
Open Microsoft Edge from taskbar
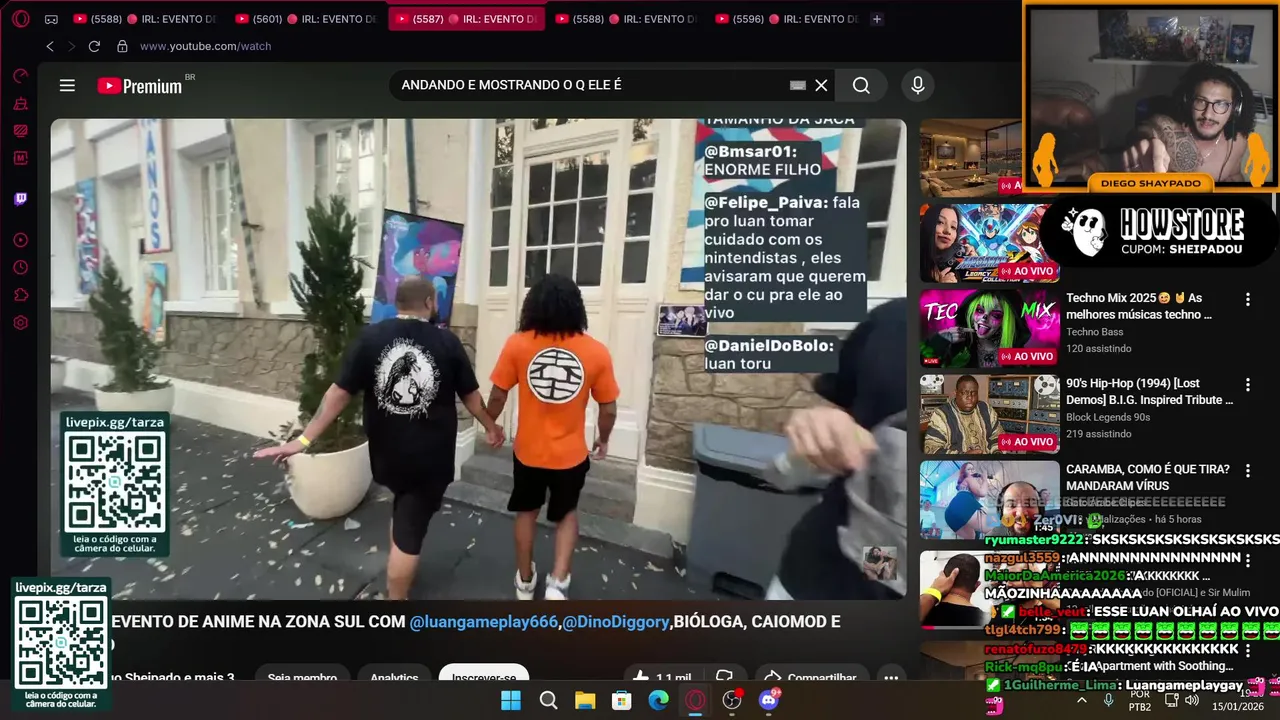click(x=658, y=700)
